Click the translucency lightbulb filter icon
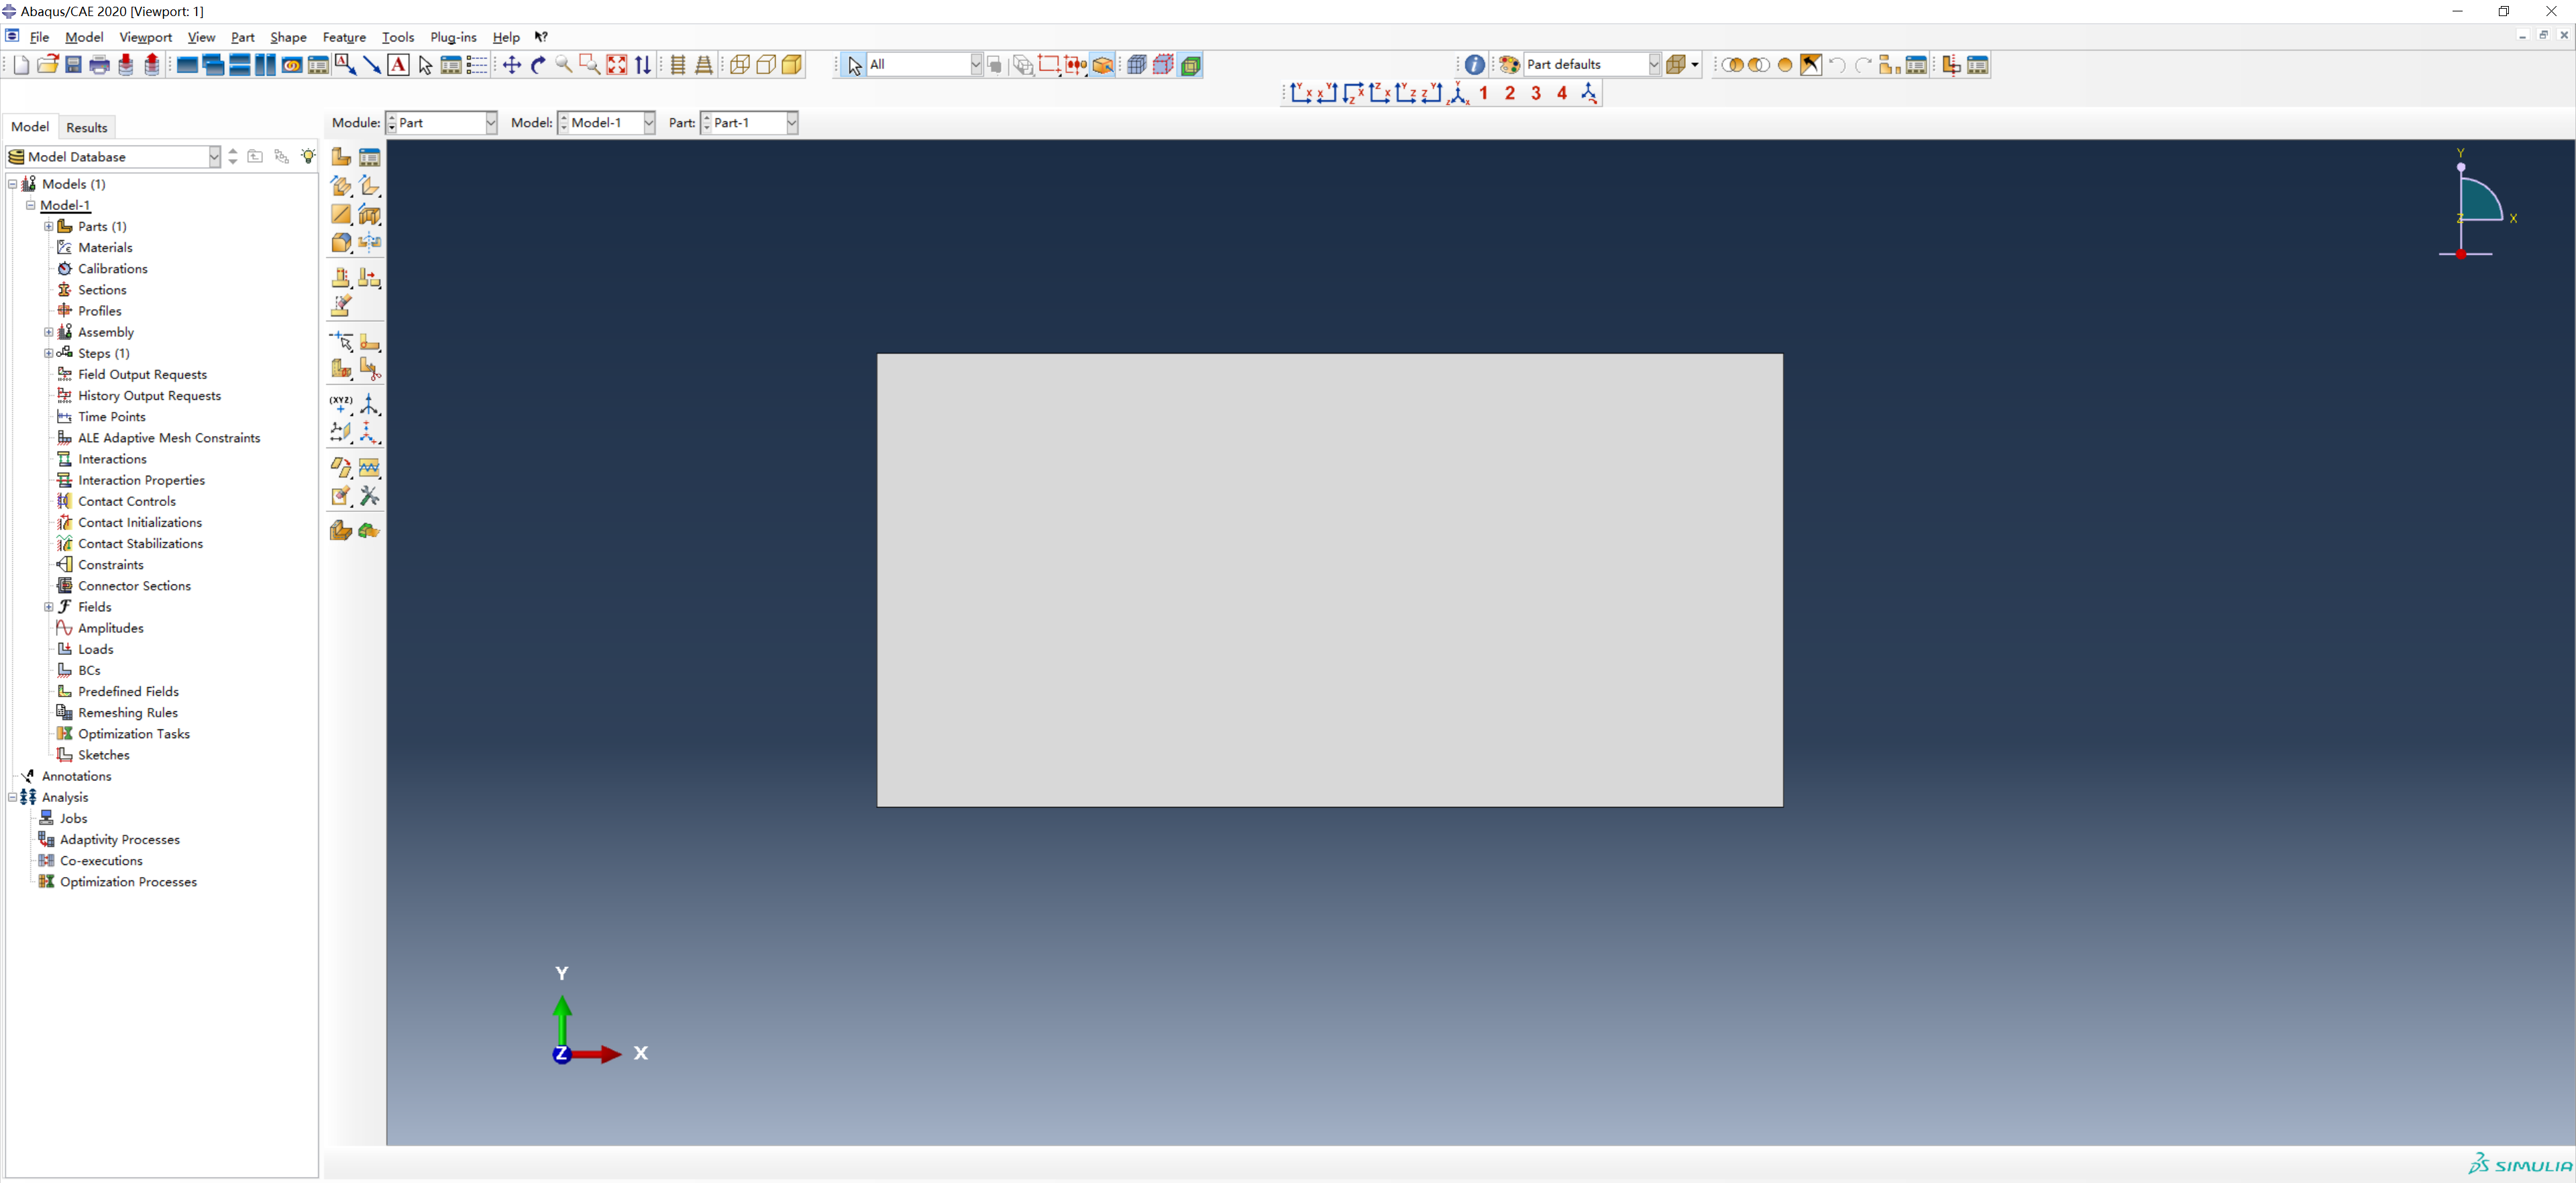2576x1183 pixels. coord(308,157)
